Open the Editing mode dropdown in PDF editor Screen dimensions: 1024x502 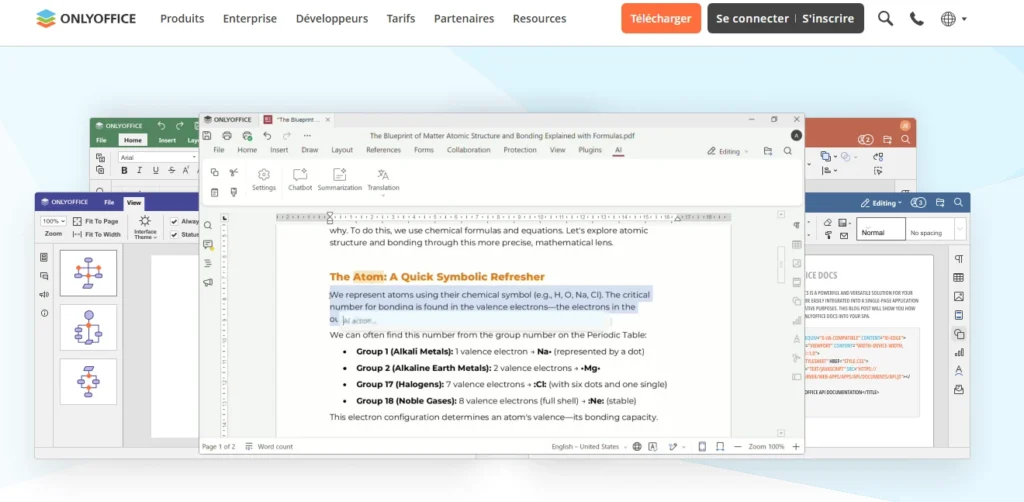pyautogui.click(x=728, y=151)
